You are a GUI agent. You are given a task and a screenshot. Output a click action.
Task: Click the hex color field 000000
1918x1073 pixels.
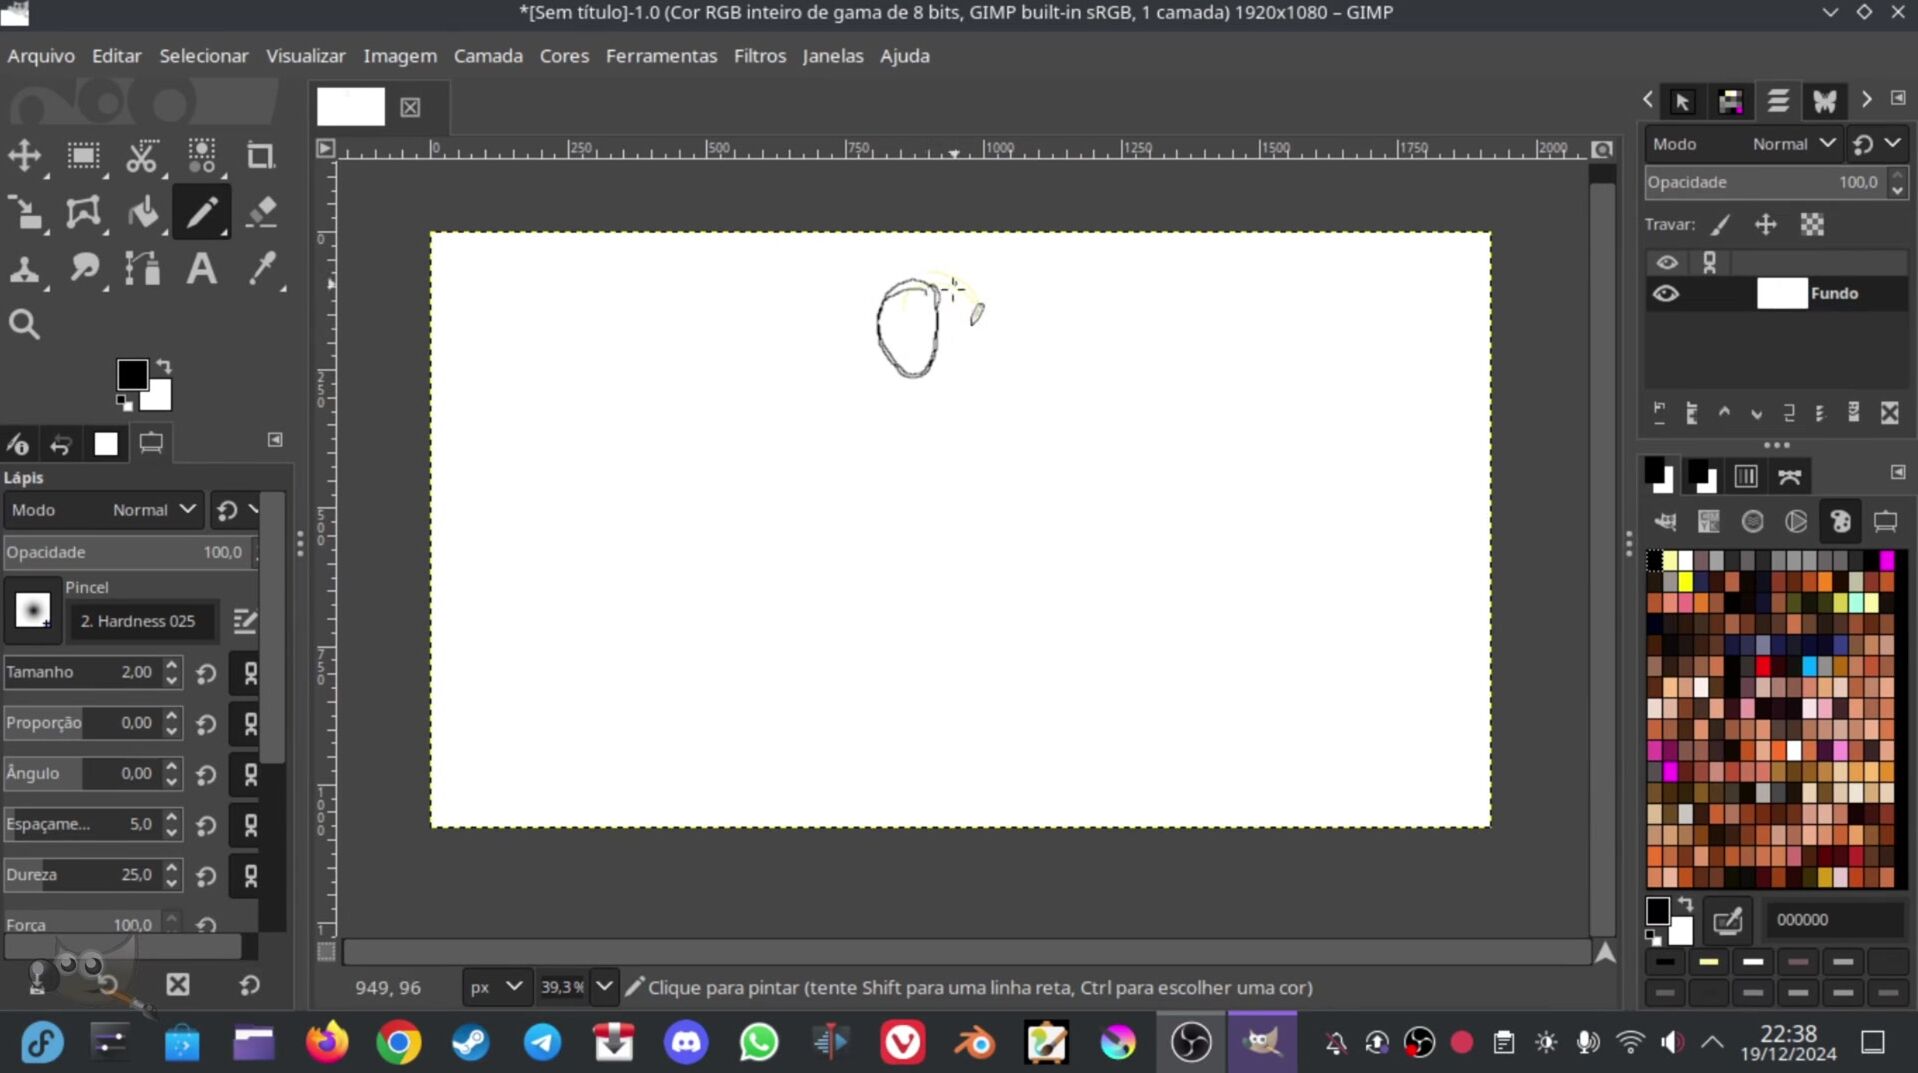pos(1836,920)
